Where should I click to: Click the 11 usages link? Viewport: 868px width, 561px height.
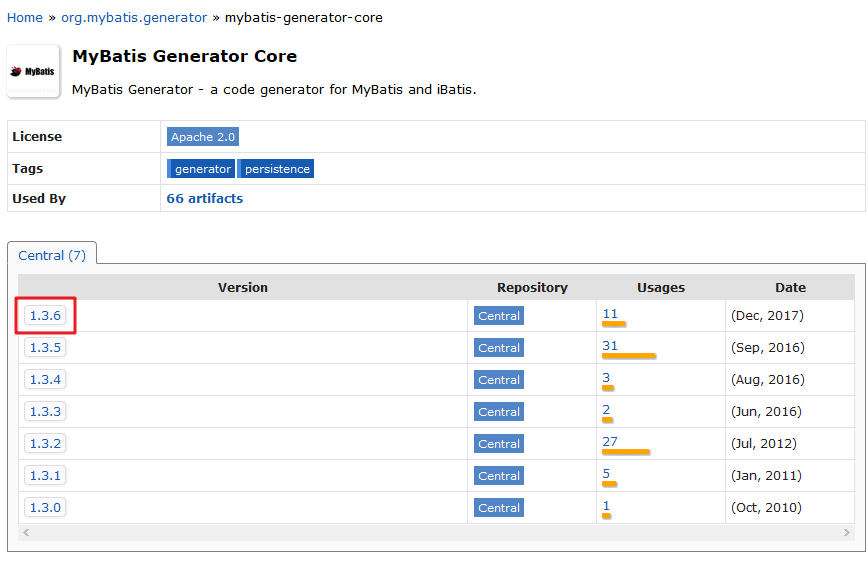(x=610, y=313)
